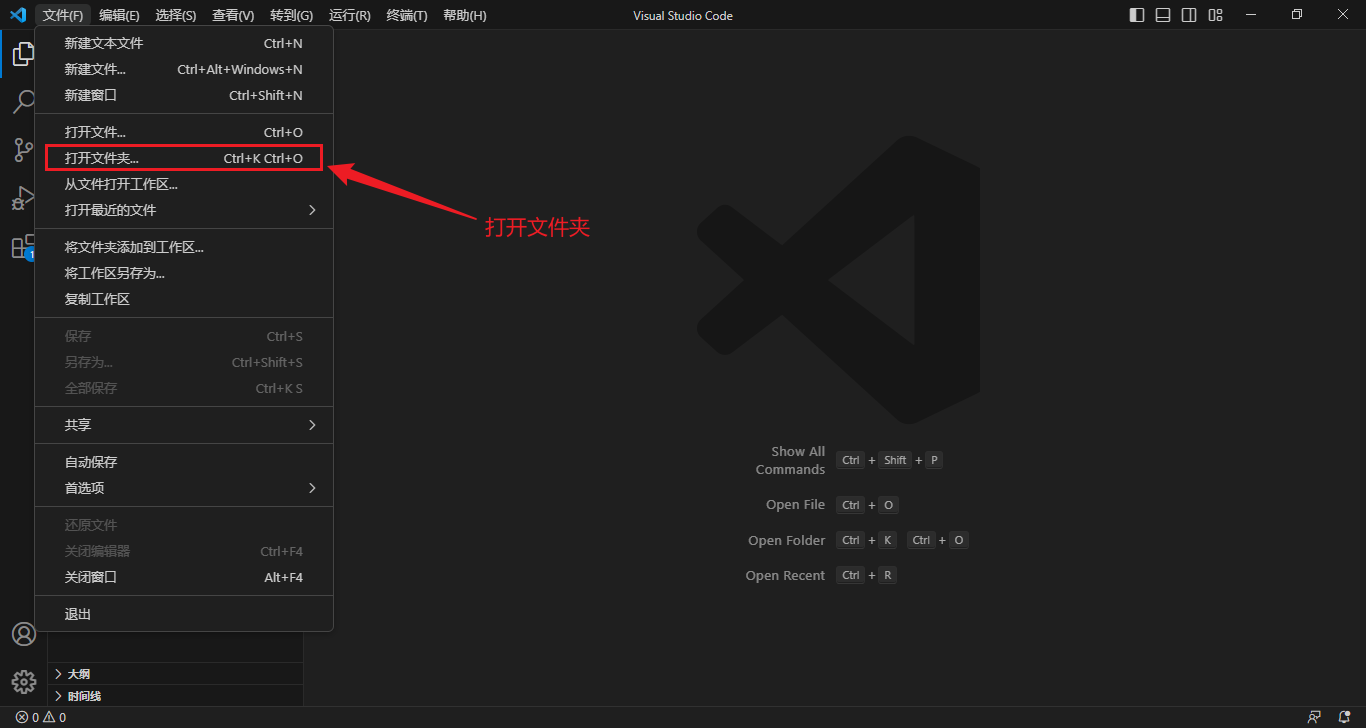This screenshot has width=1366, height=728.
Task: Expand the 大纲 outline section
Action: point(176,674)
